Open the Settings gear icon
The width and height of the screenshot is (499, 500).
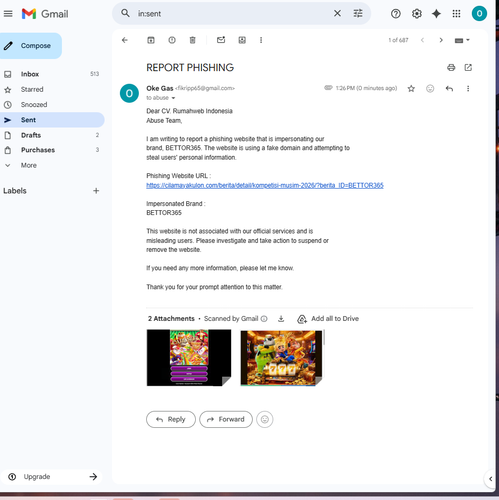(x=417, y=14)
